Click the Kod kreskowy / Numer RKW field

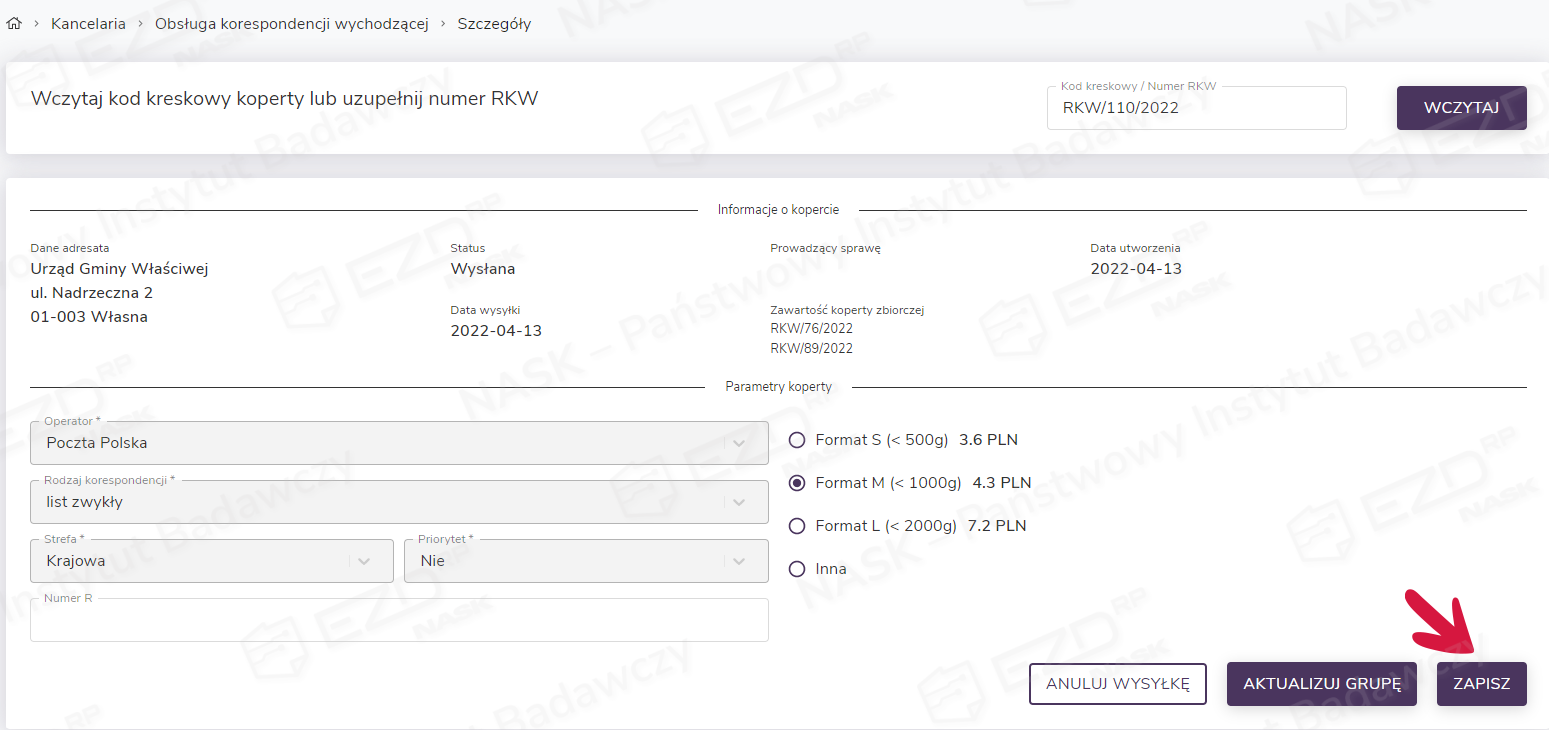click(x=1196, y=108)
